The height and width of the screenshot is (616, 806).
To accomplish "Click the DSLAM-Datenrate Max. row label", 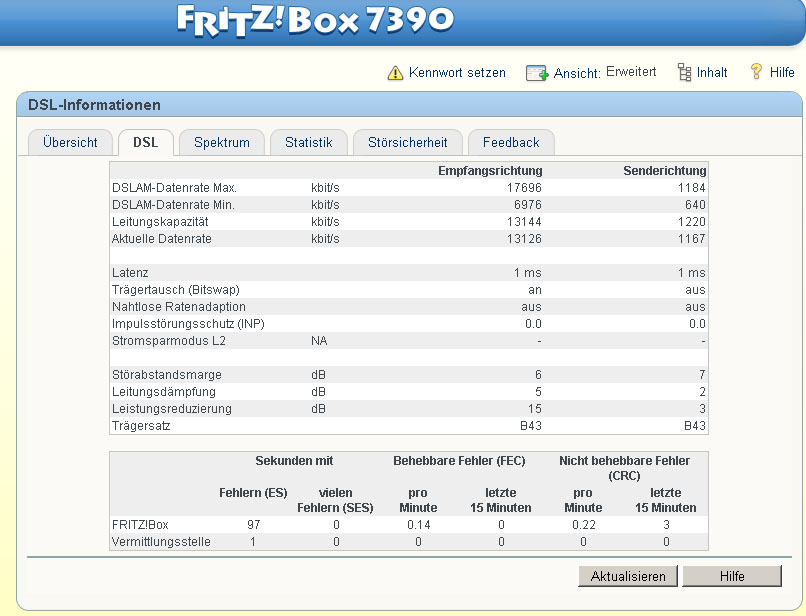I will (x=174, y=188).
